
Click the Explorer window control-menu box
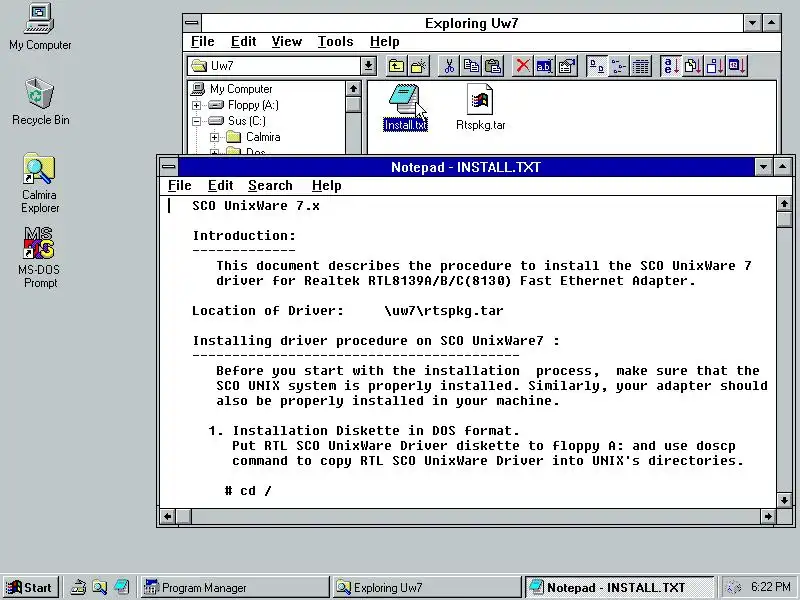(192, 23)
